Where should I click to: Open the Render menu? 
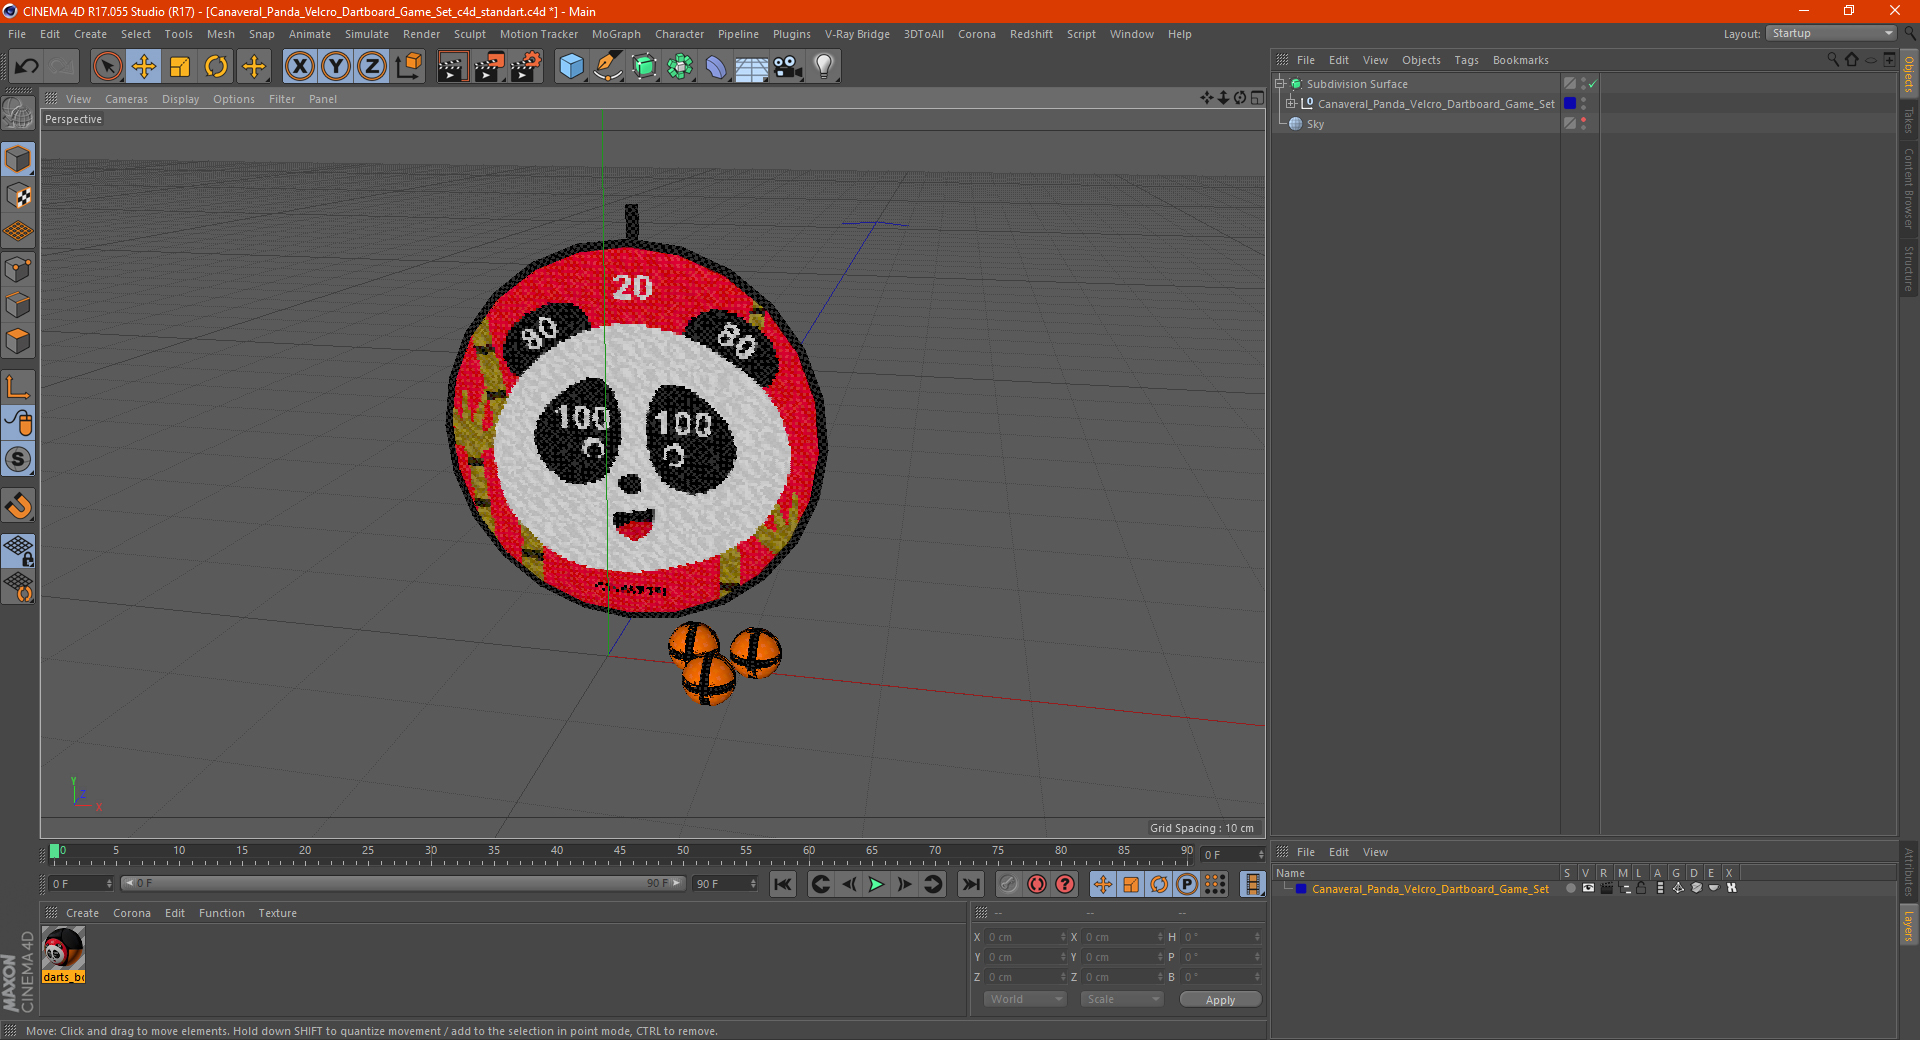click(x=421, y=34)
